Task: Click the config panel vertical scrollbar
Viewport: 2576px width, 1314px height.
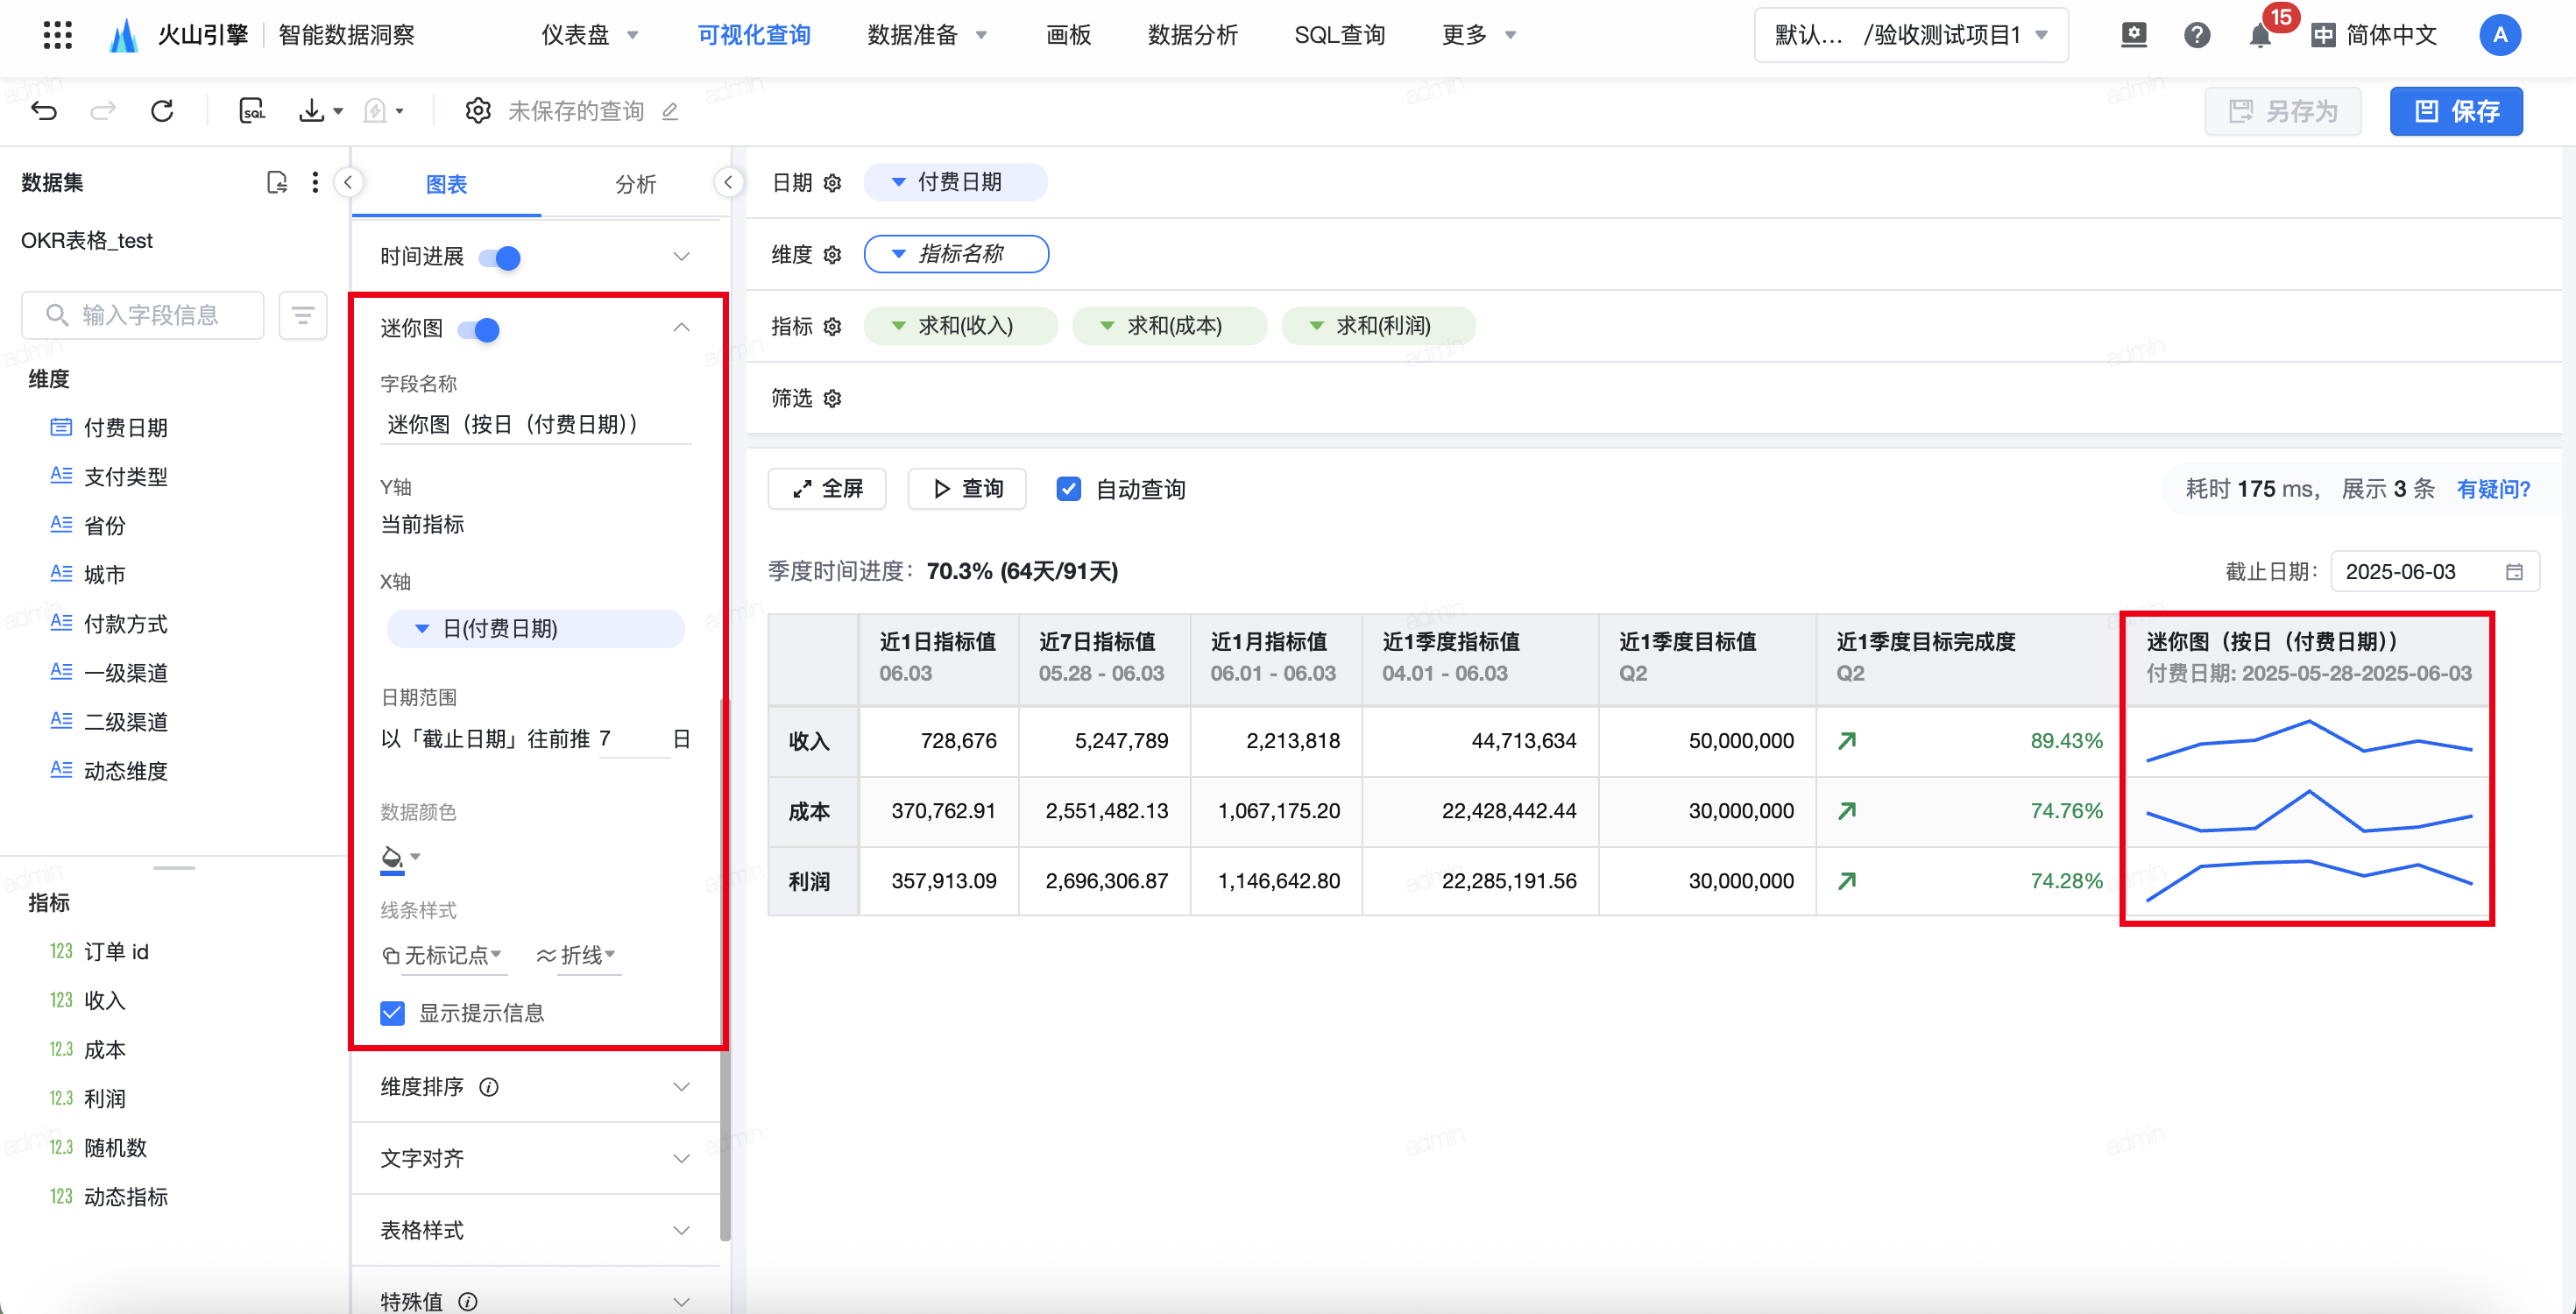Action: (725, 968)
